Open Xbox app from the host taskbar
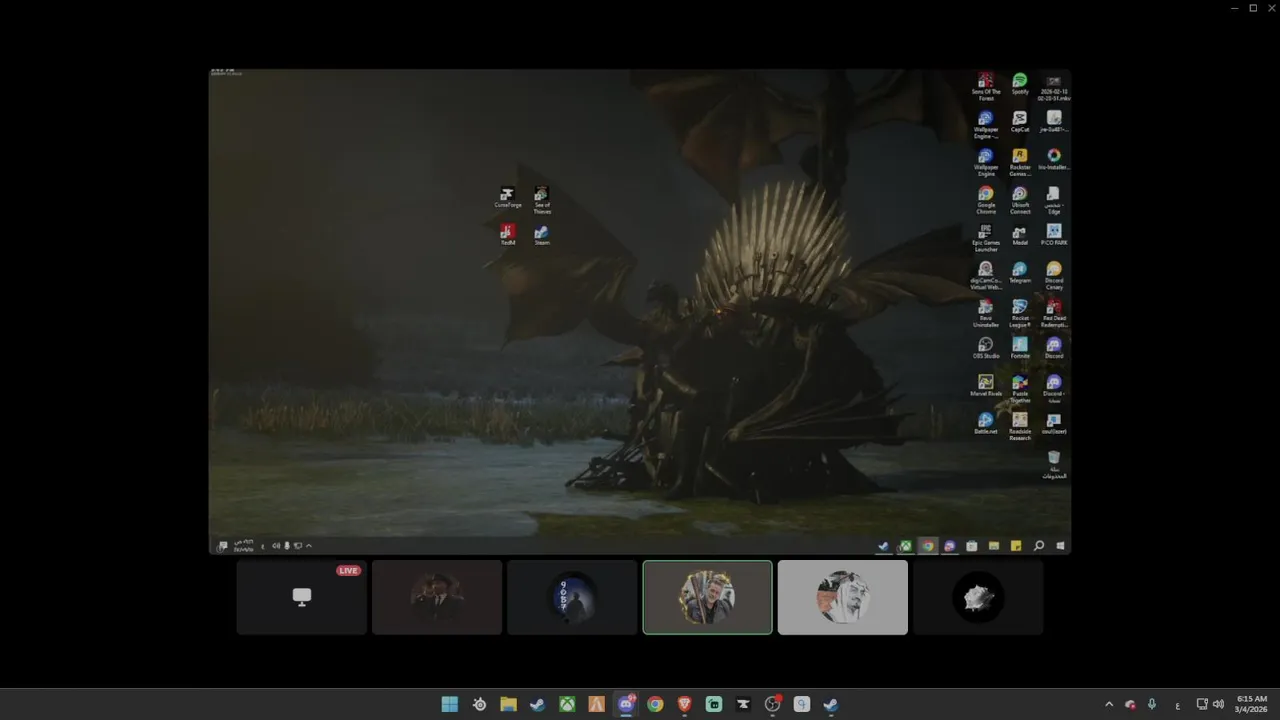The height and width of the screenshot is (720, 1280). pyautogui.click(x=567, y=704)
